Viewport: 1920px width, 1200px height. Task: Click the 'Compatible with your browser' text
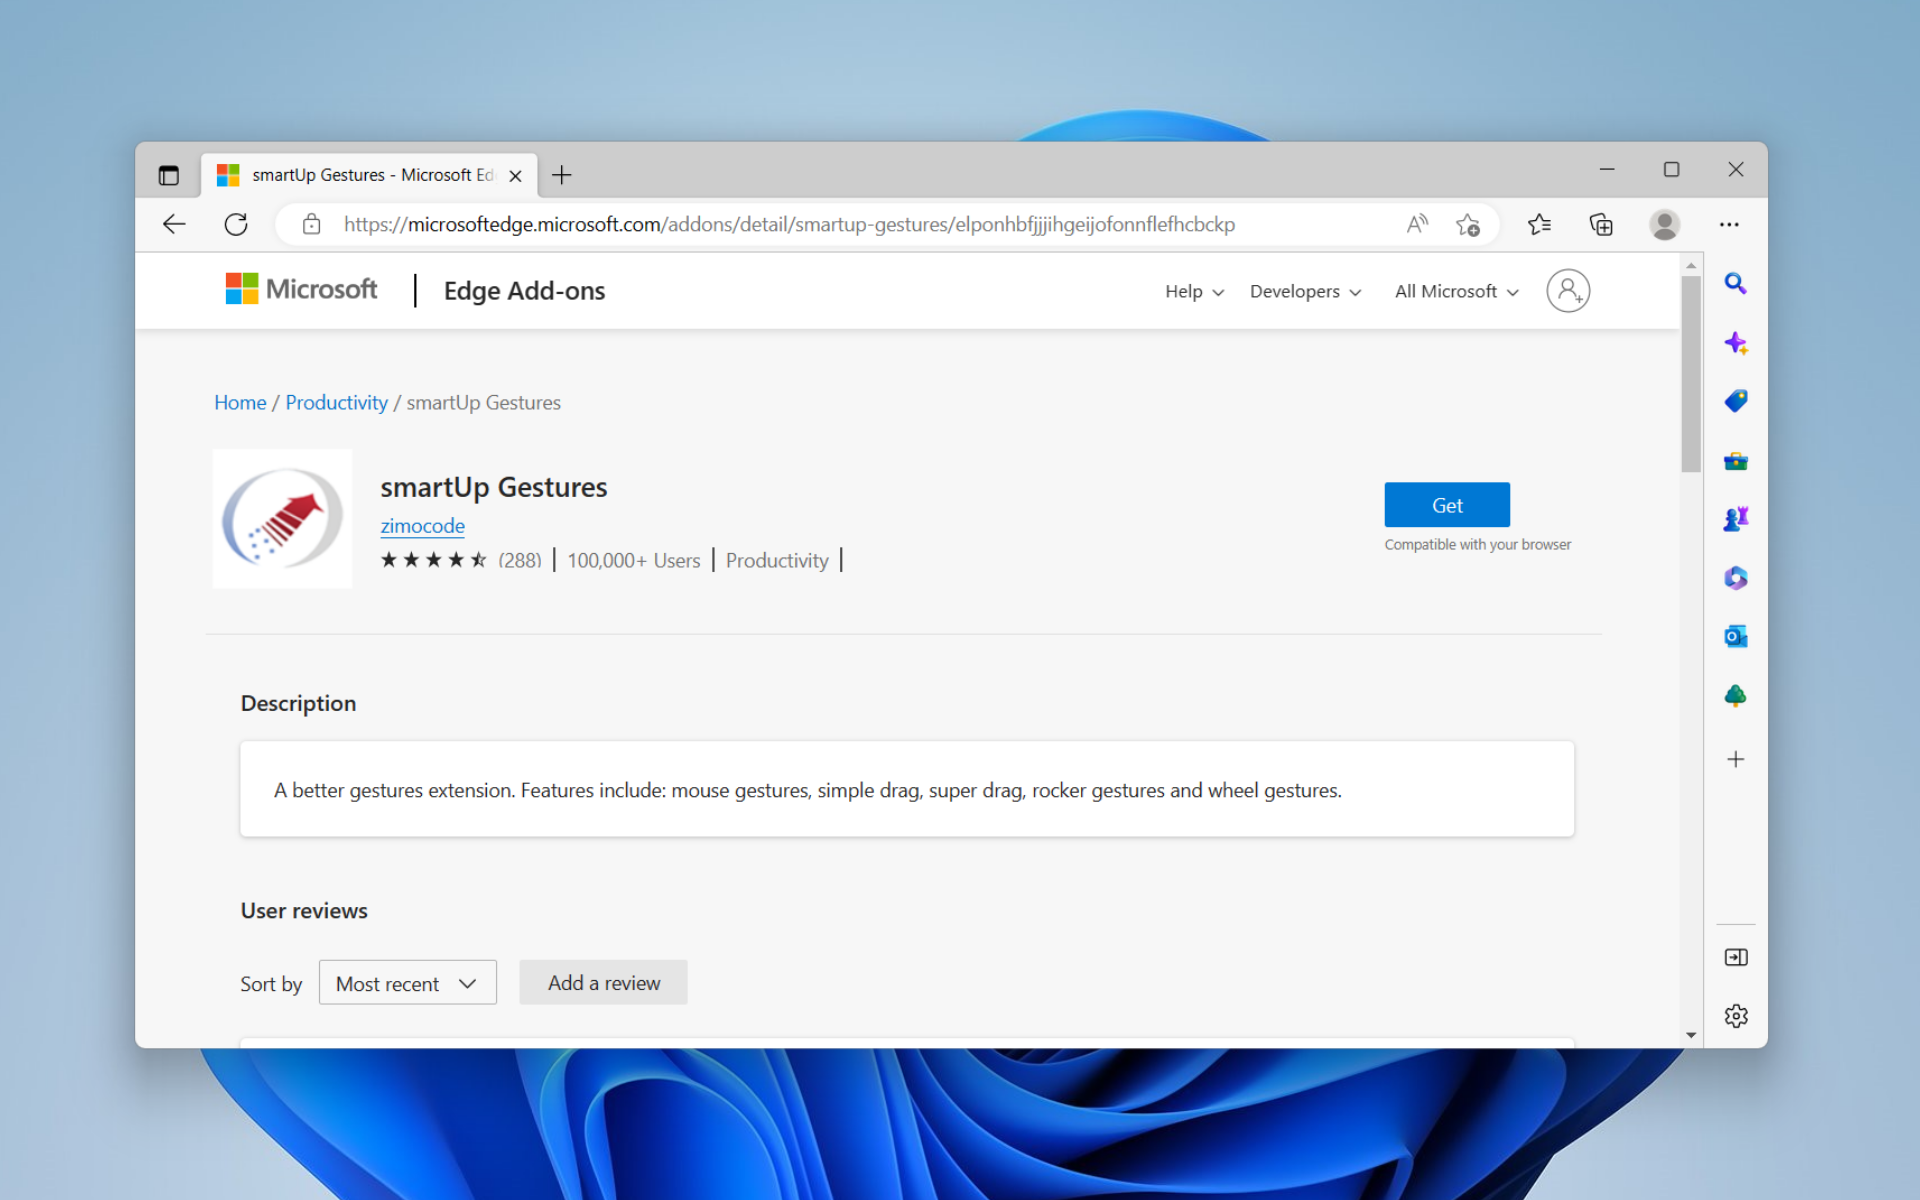[x=1478, y=544]
